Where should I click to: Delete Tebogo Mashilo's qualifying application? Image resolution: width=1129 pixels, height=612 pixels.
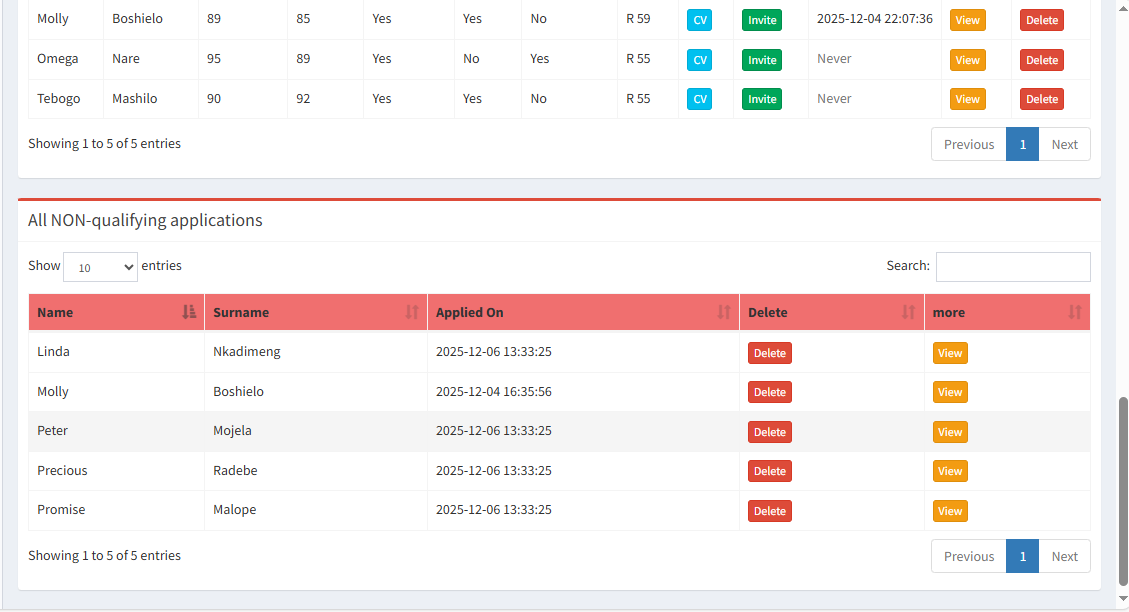(x=1041, y=99)
